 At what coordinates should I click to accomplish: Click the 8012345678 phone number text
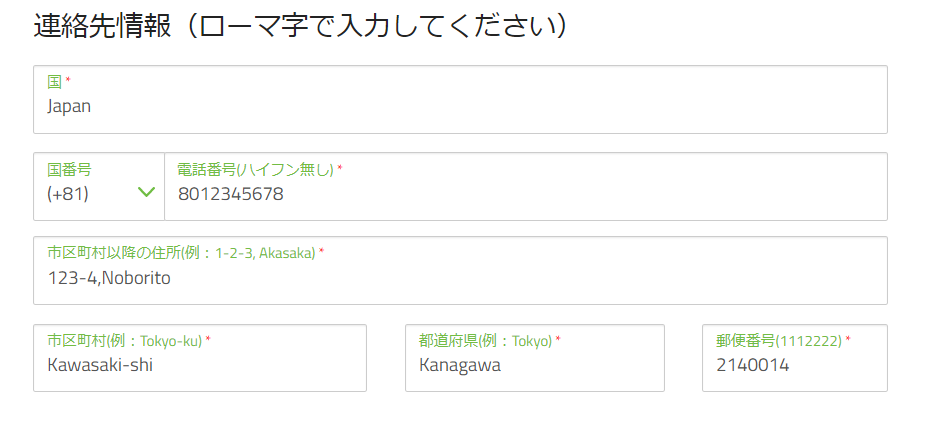coord(230,194)
